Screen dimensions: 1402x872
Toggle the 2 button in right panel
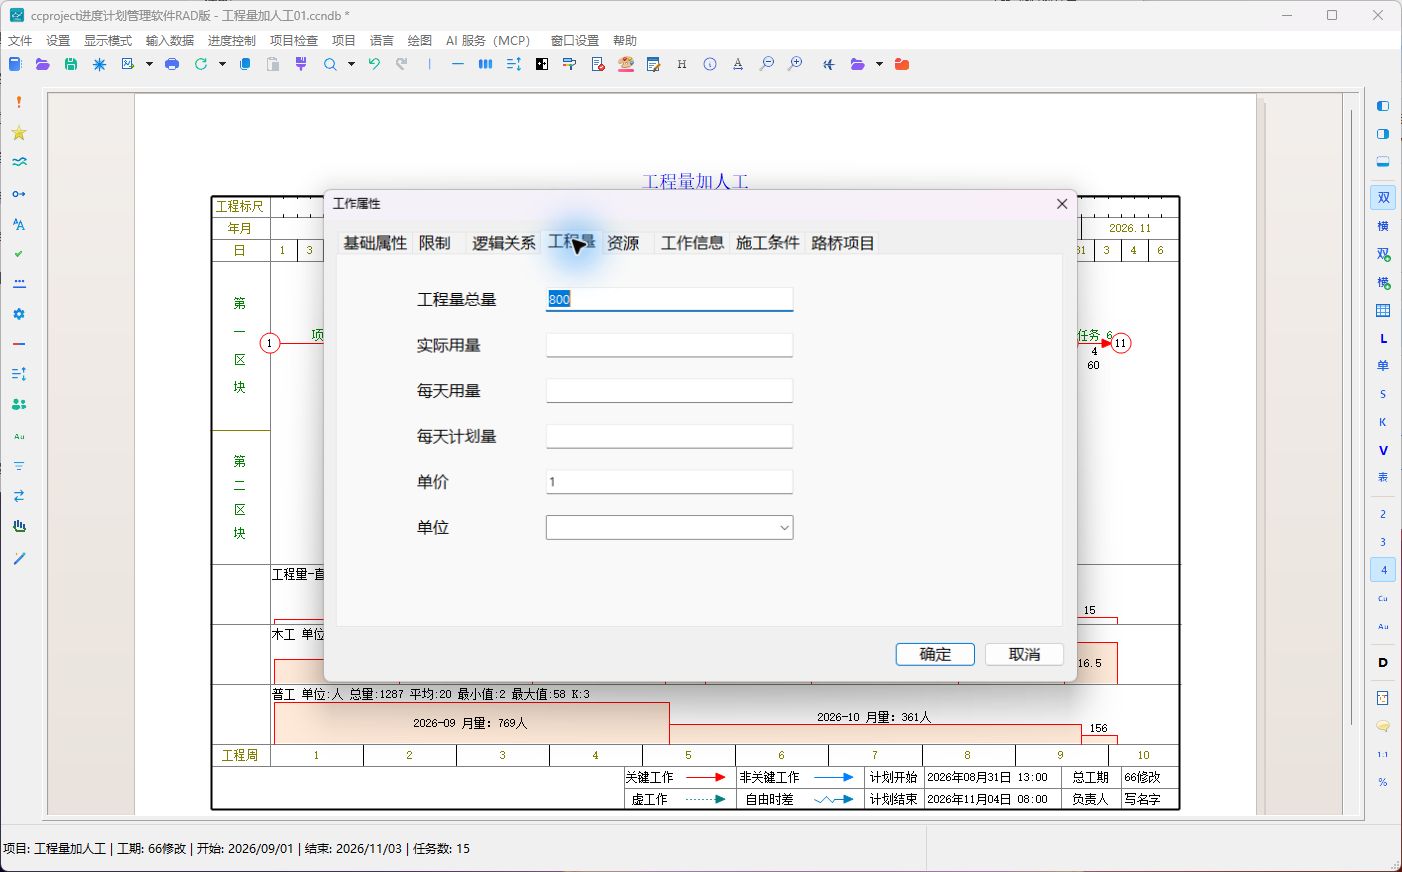tap(1383, 514)
